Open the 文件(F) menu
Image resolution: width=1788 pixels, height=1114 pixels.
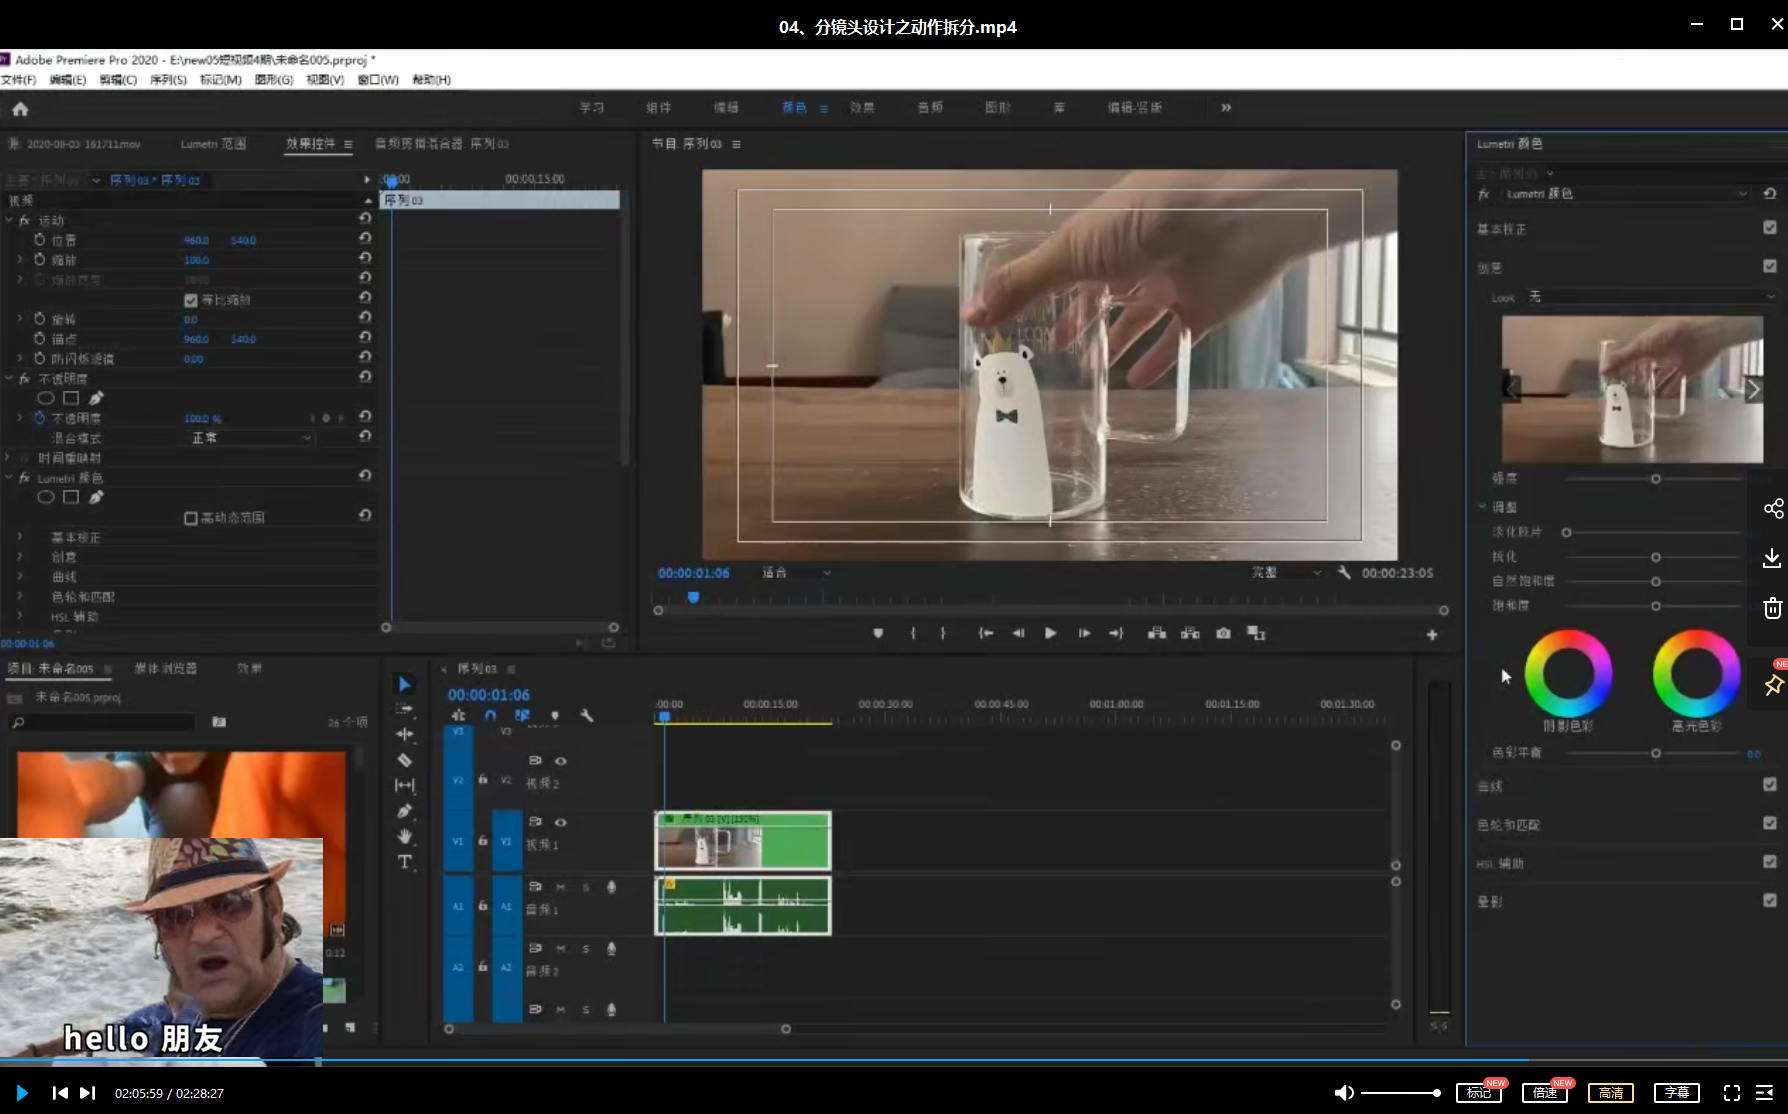point(18,80)
